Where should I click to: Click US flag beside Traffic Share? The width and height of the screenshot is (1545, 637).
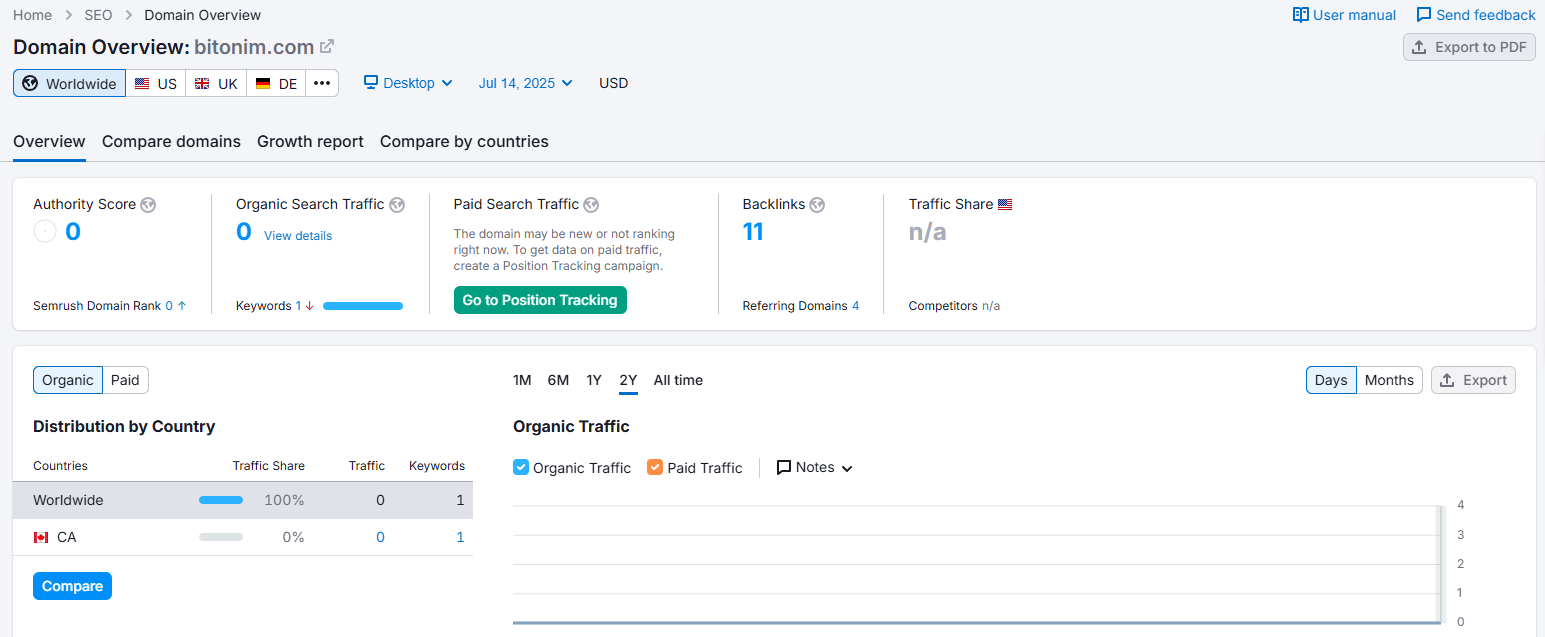tap(1005, 204)
